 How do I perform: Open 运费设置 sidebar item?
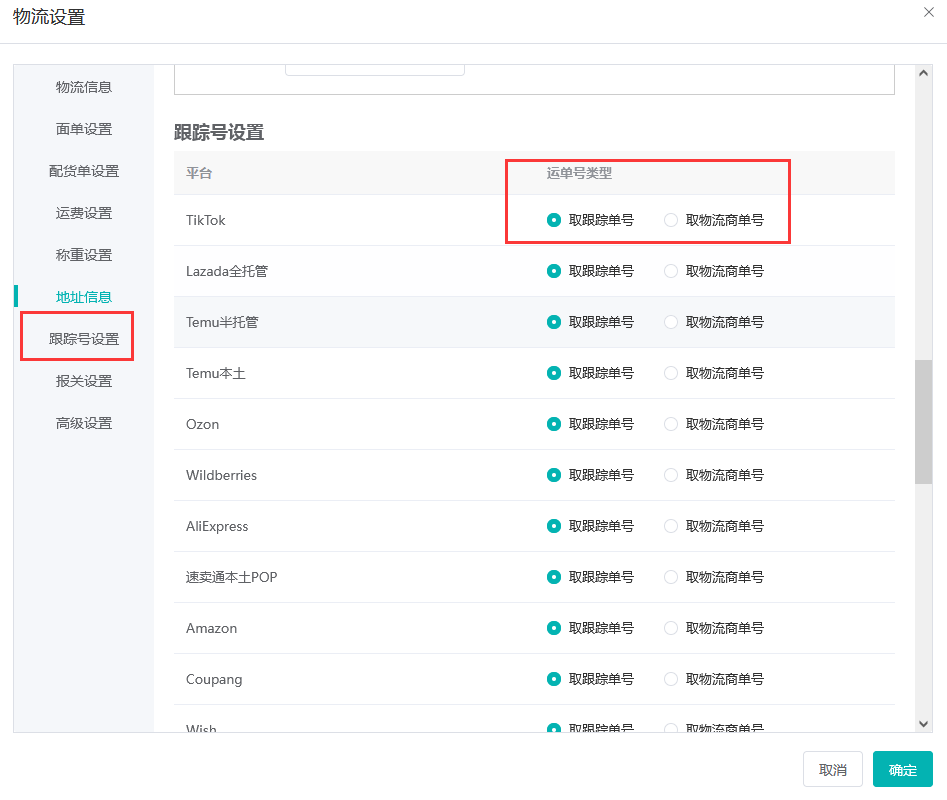84,213
